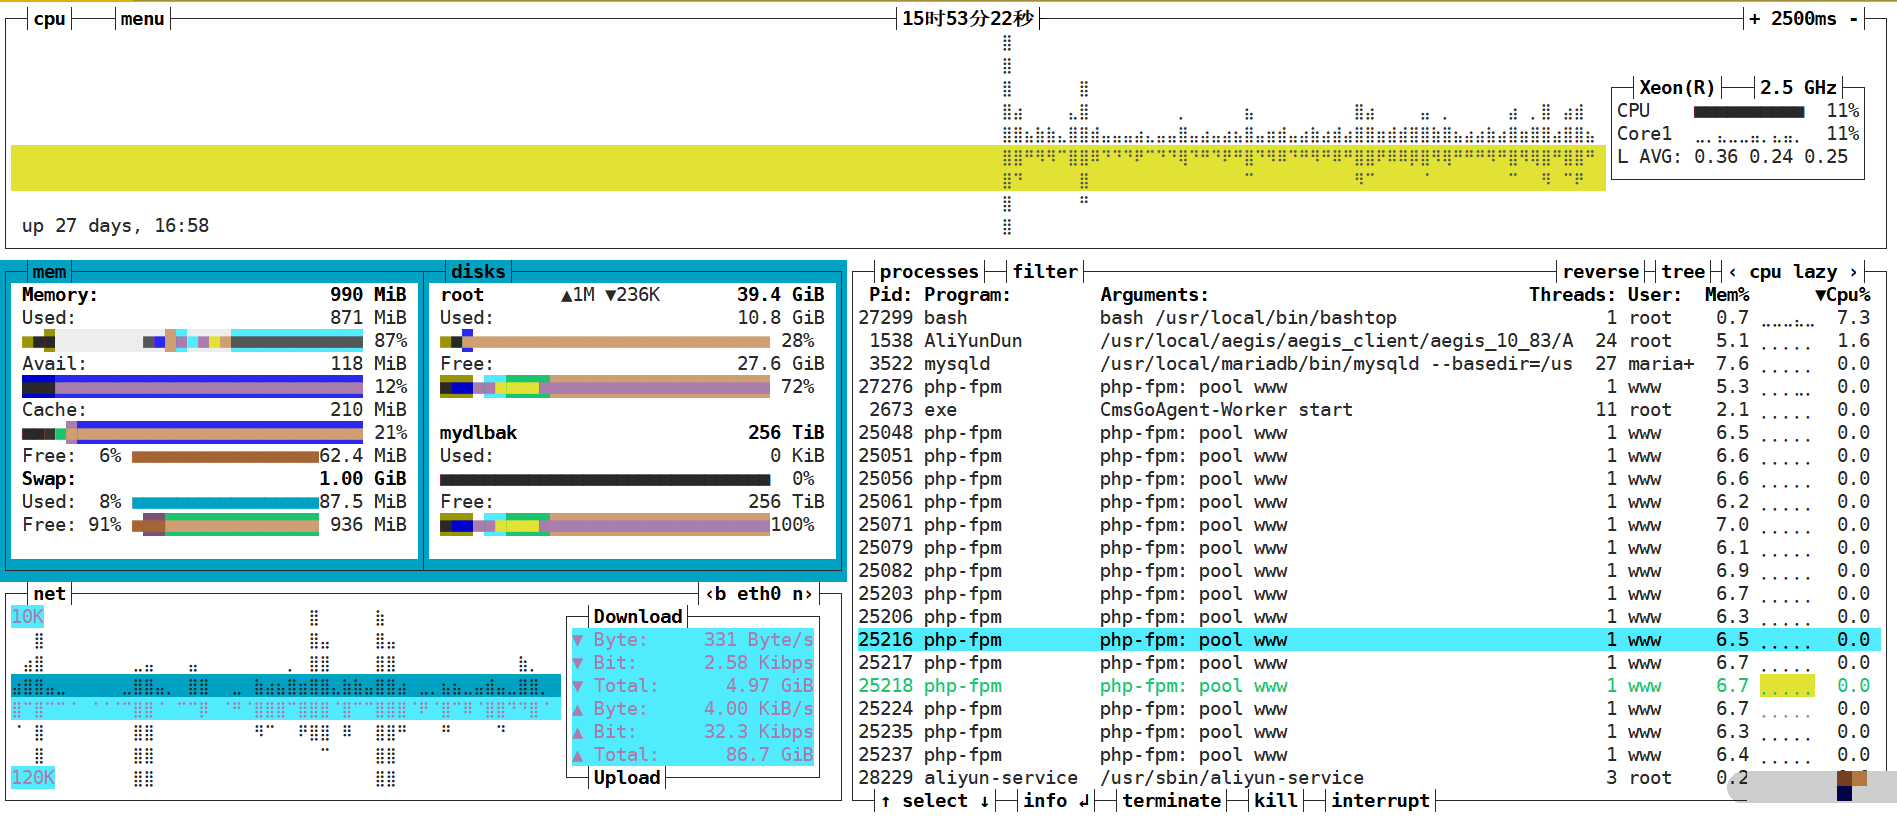Viewport: 1897px width, 819px height.
Task: Select next network interface arrow
Action: [808, 594]
